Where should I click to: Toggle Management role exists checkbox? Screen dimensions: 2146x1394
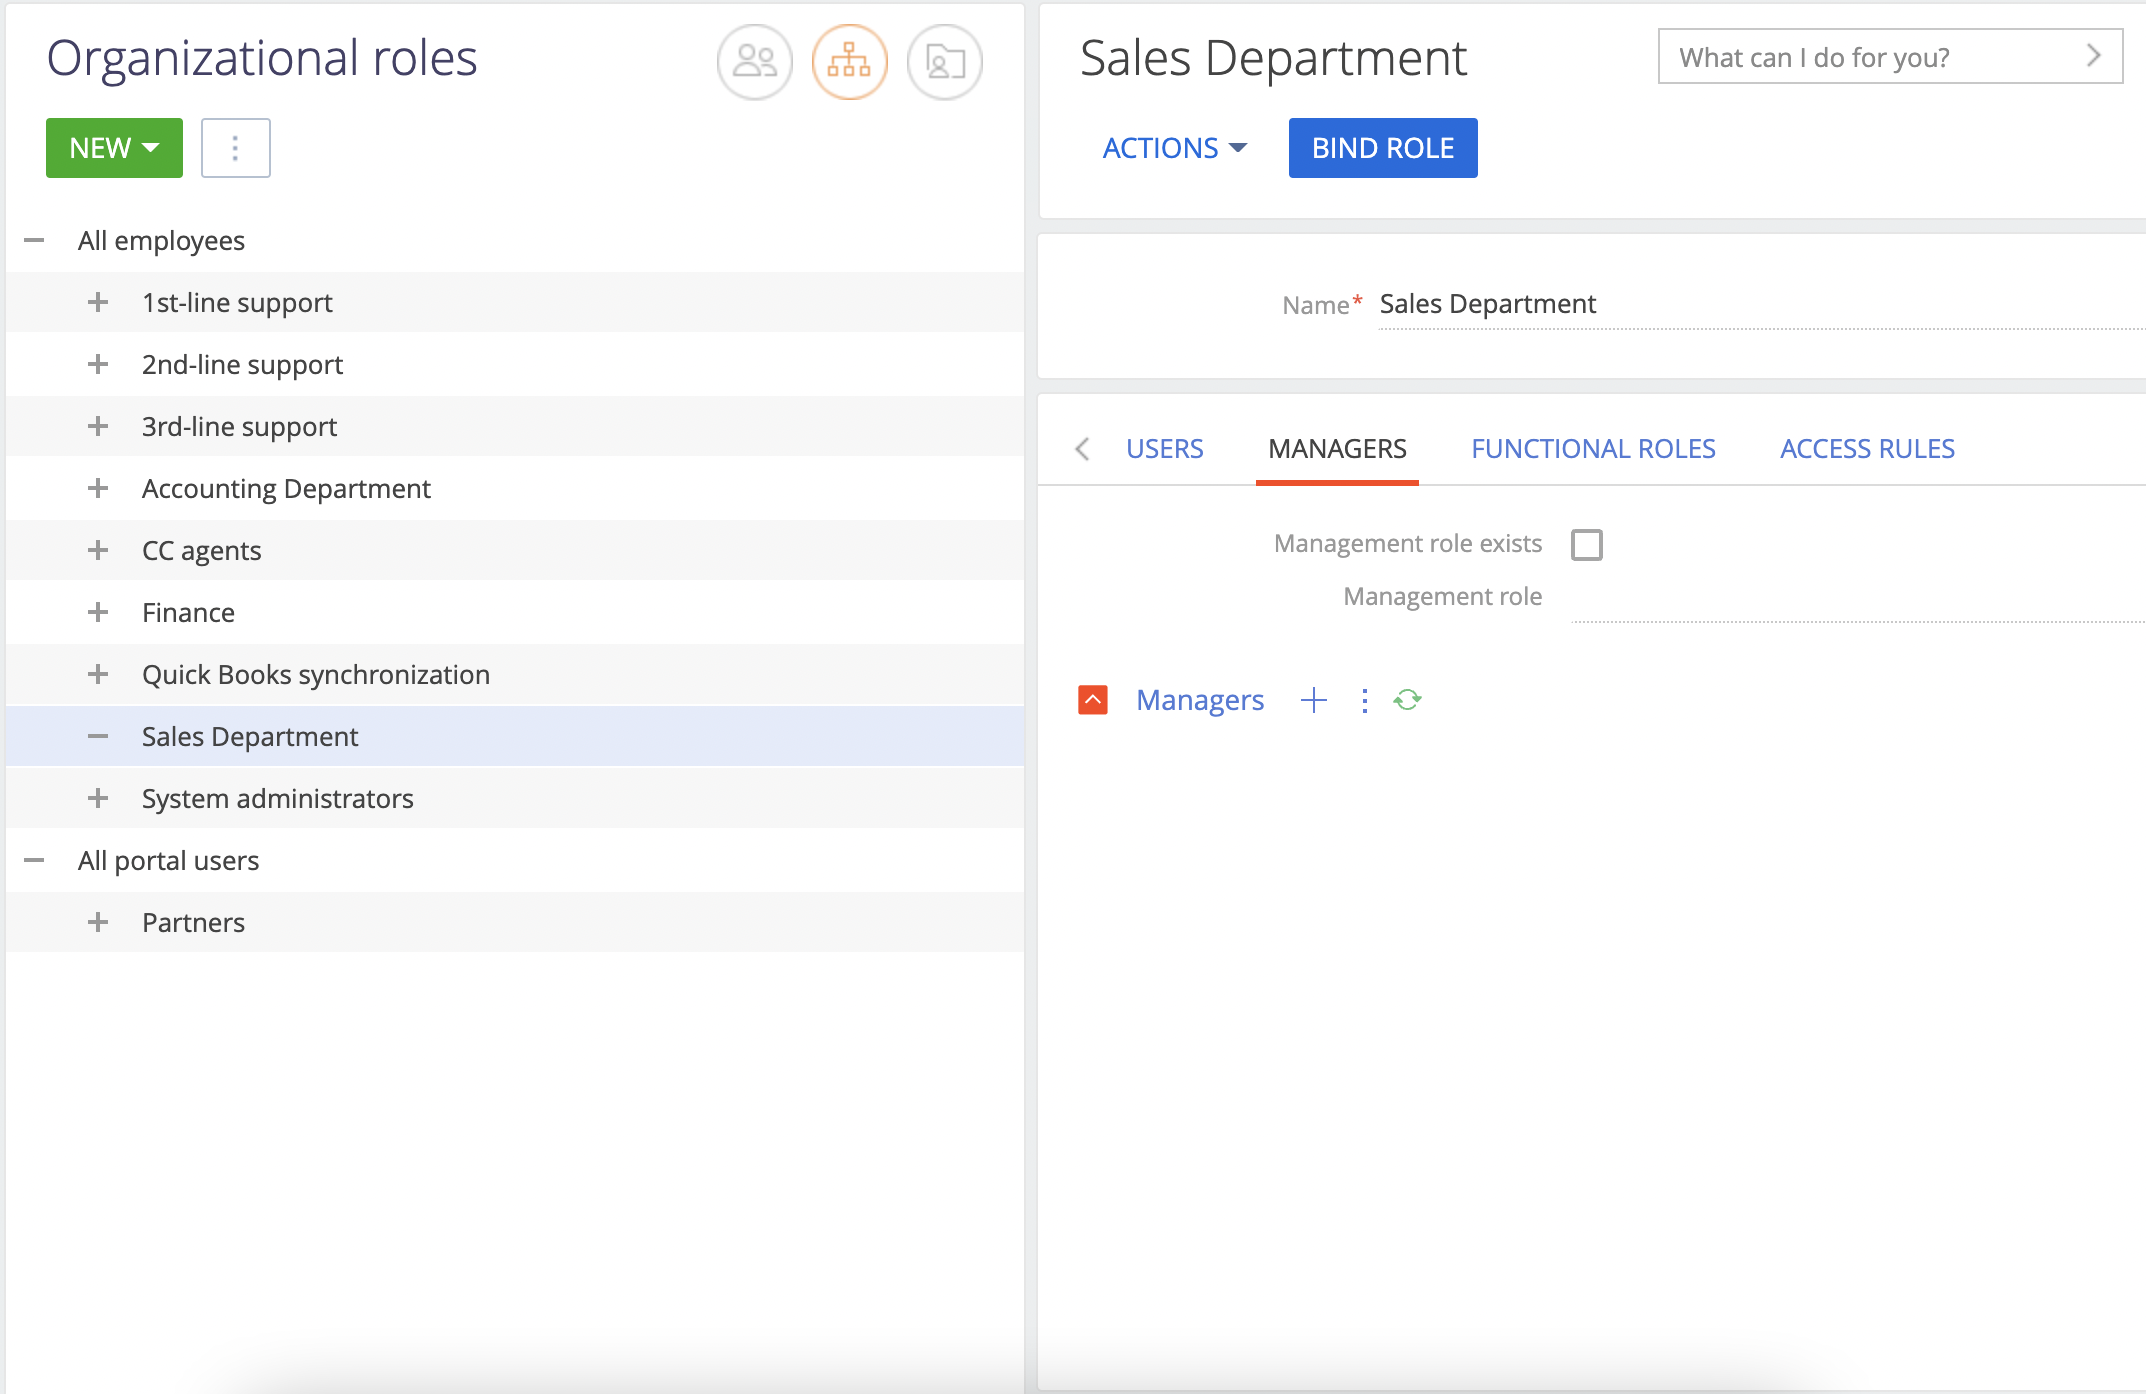1586,545
